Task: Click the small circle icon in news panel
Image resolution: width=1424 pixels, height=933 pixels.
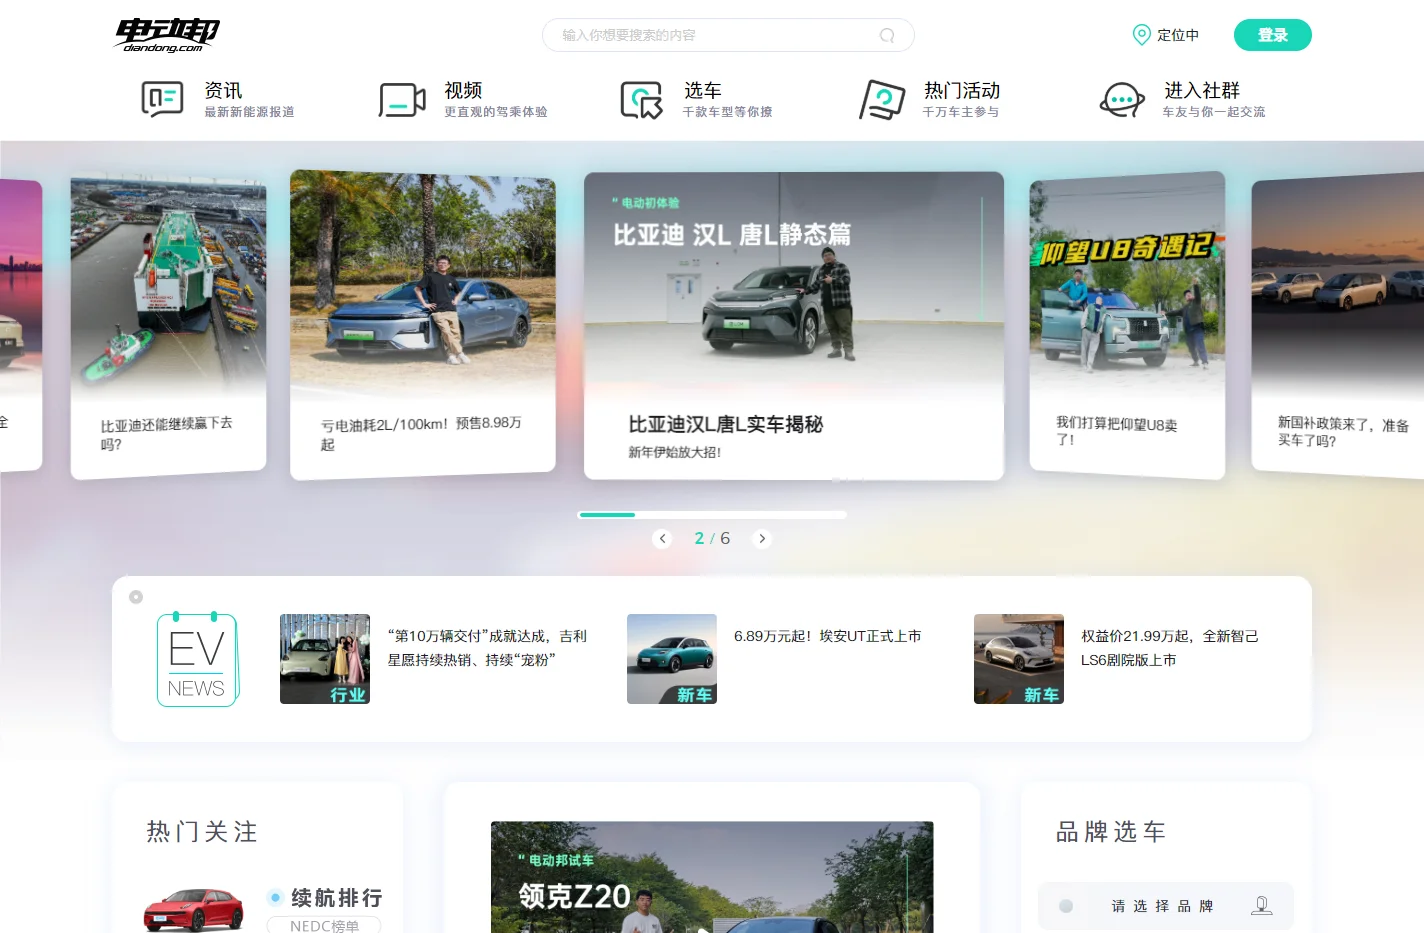Action: point(136,597)
